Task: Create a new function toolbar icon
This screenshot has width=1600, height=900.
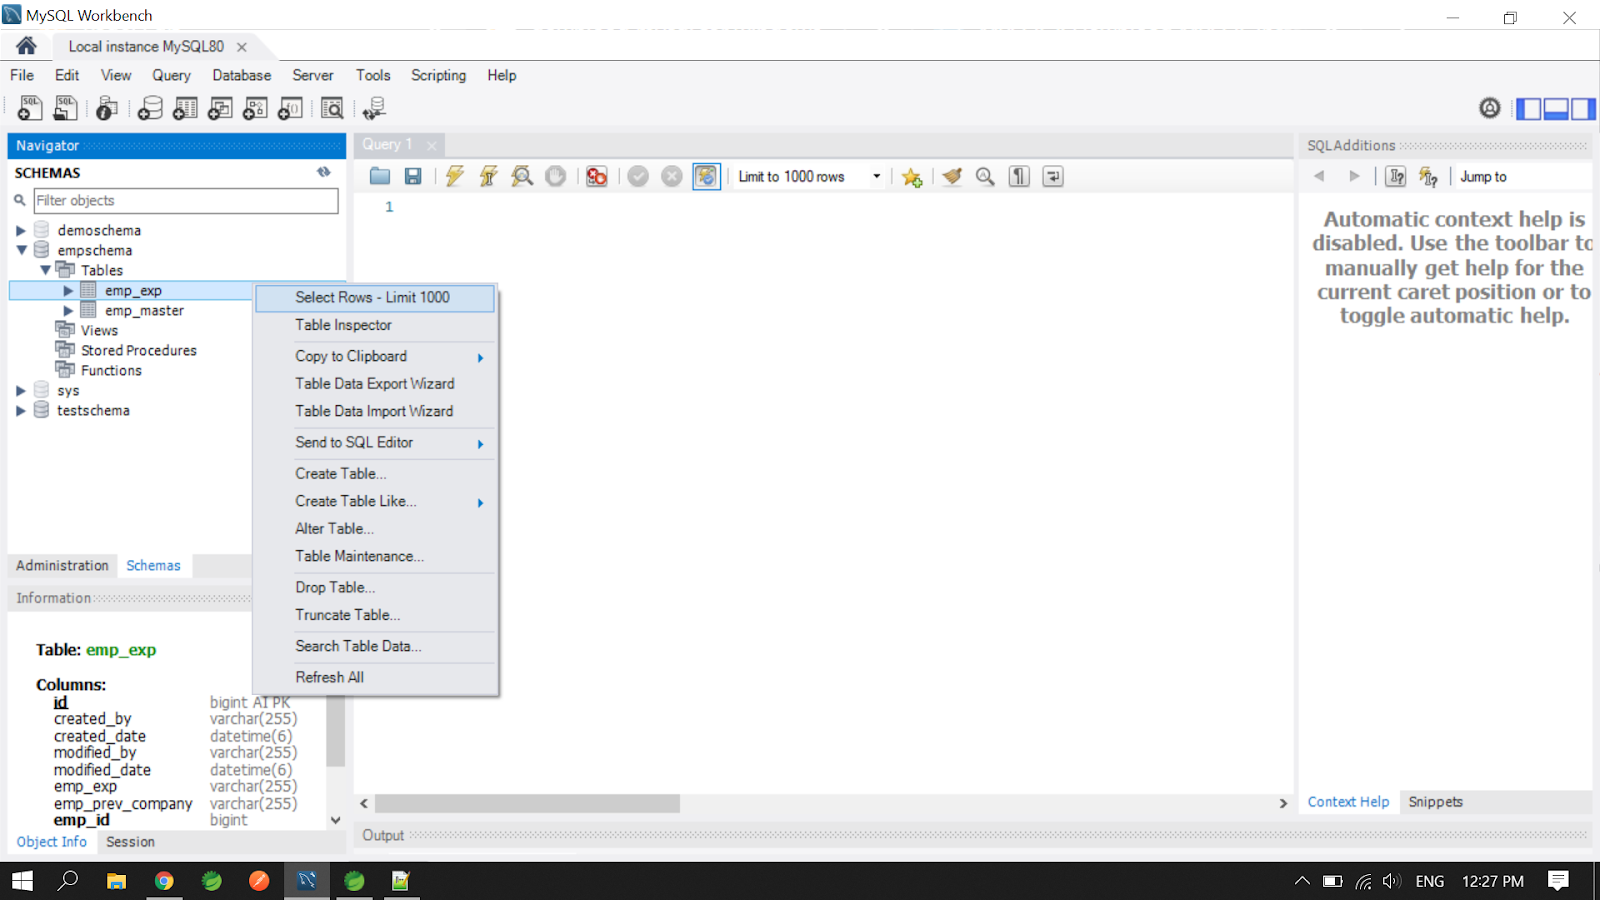Action: 290,108
